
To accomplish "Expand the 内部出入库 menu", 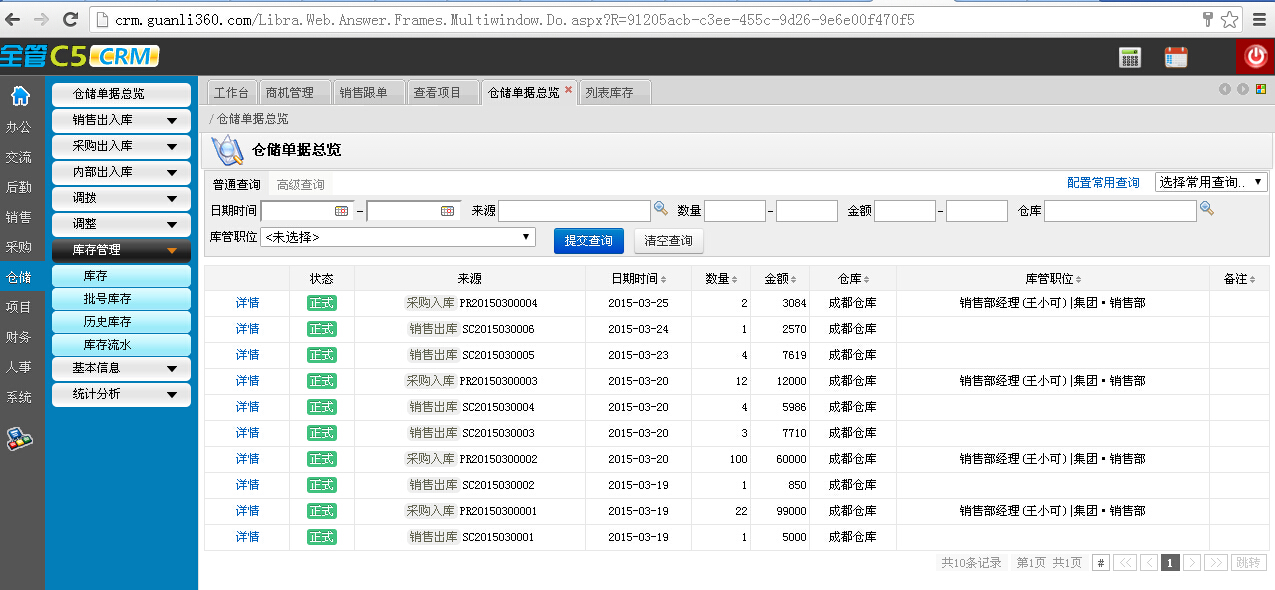I will click(x=121, y=172).
